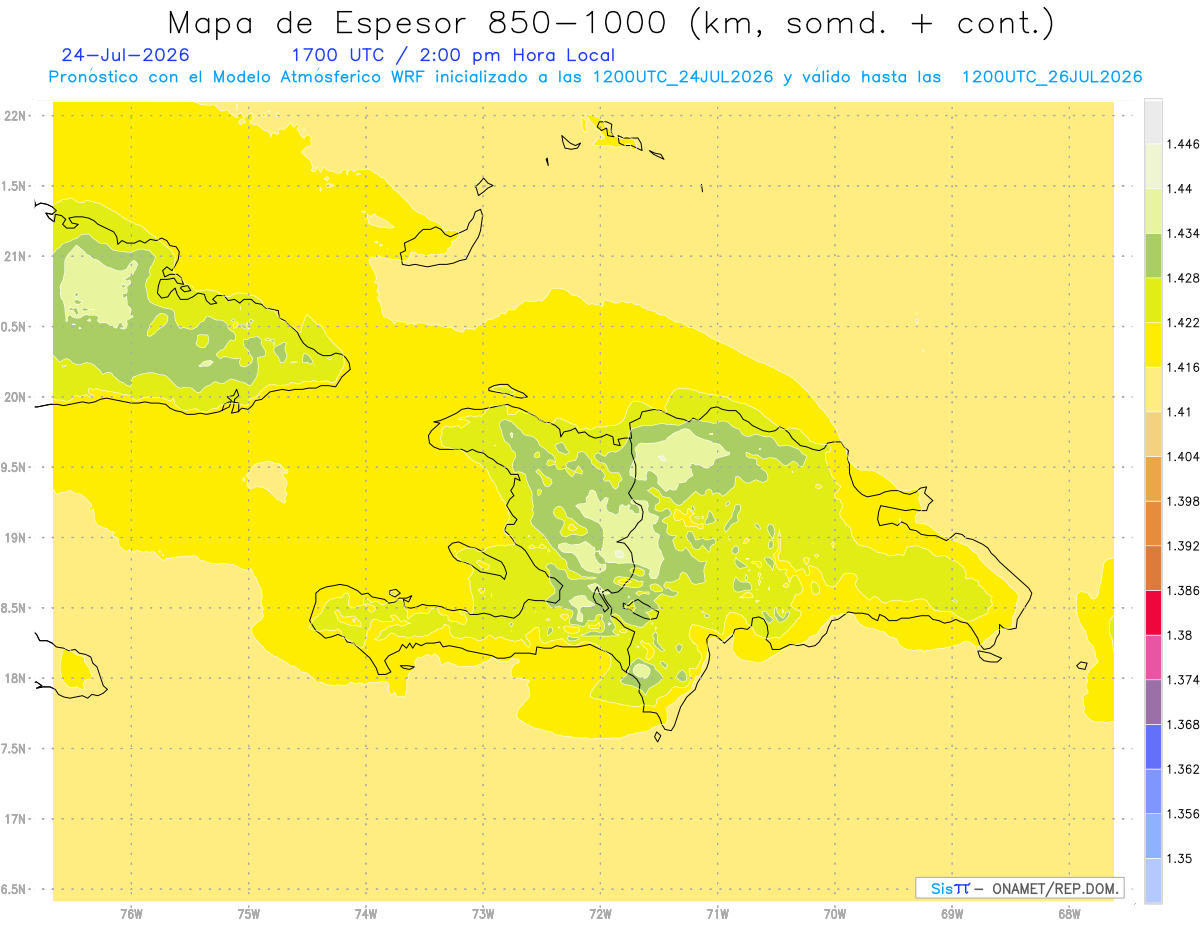The width and height of the screenshot is (1200, 927).
Task: Click the legend value 1.44
Action: (1179, 189)
